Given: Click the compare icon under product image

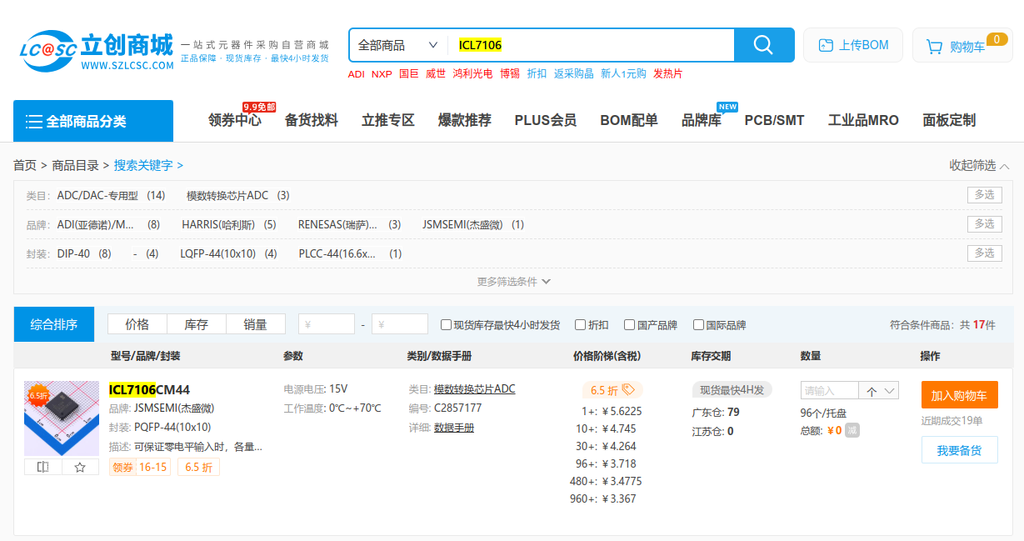Looking at the screenshot, I should (43, 467).
